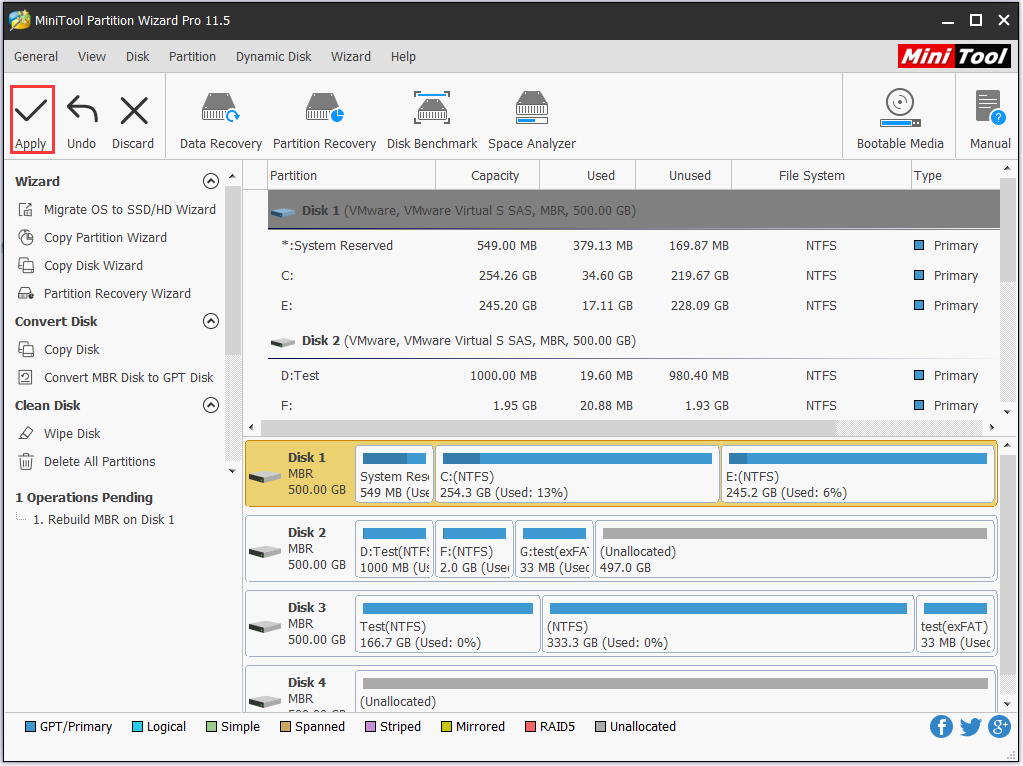The width and height of the screenshot is (1023, 766).
Task: Collapse the Clean Disk section
Action: point(211,405)
